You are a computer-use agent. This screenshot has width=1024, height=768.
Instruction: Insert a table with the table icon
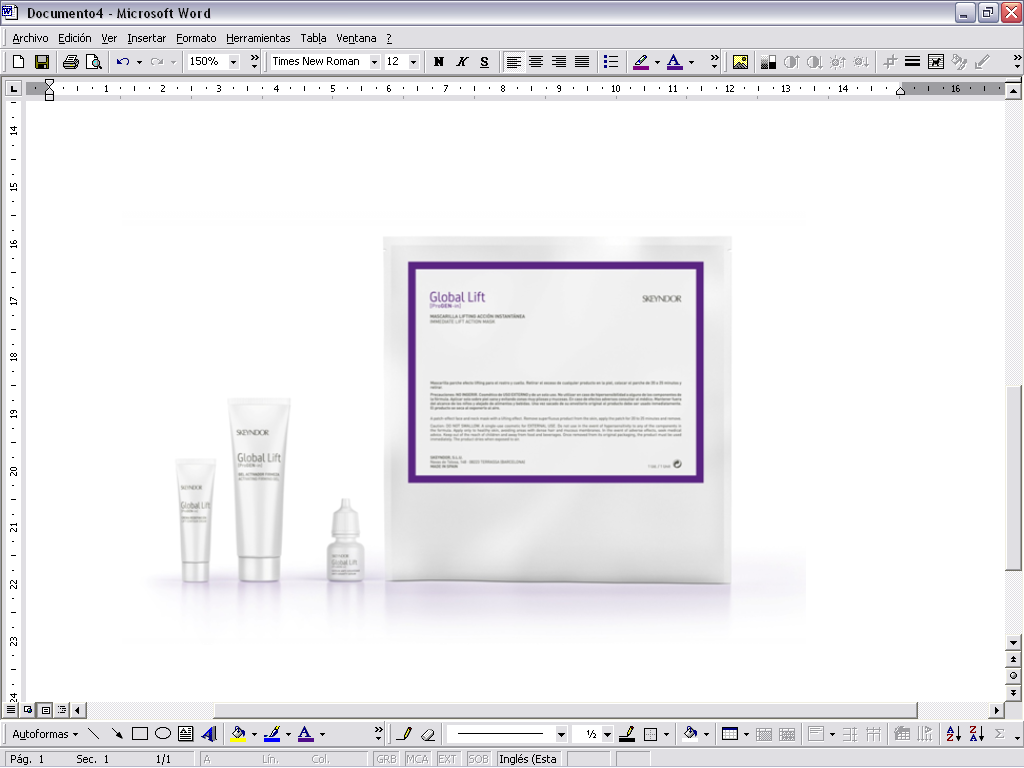(729, 734)
